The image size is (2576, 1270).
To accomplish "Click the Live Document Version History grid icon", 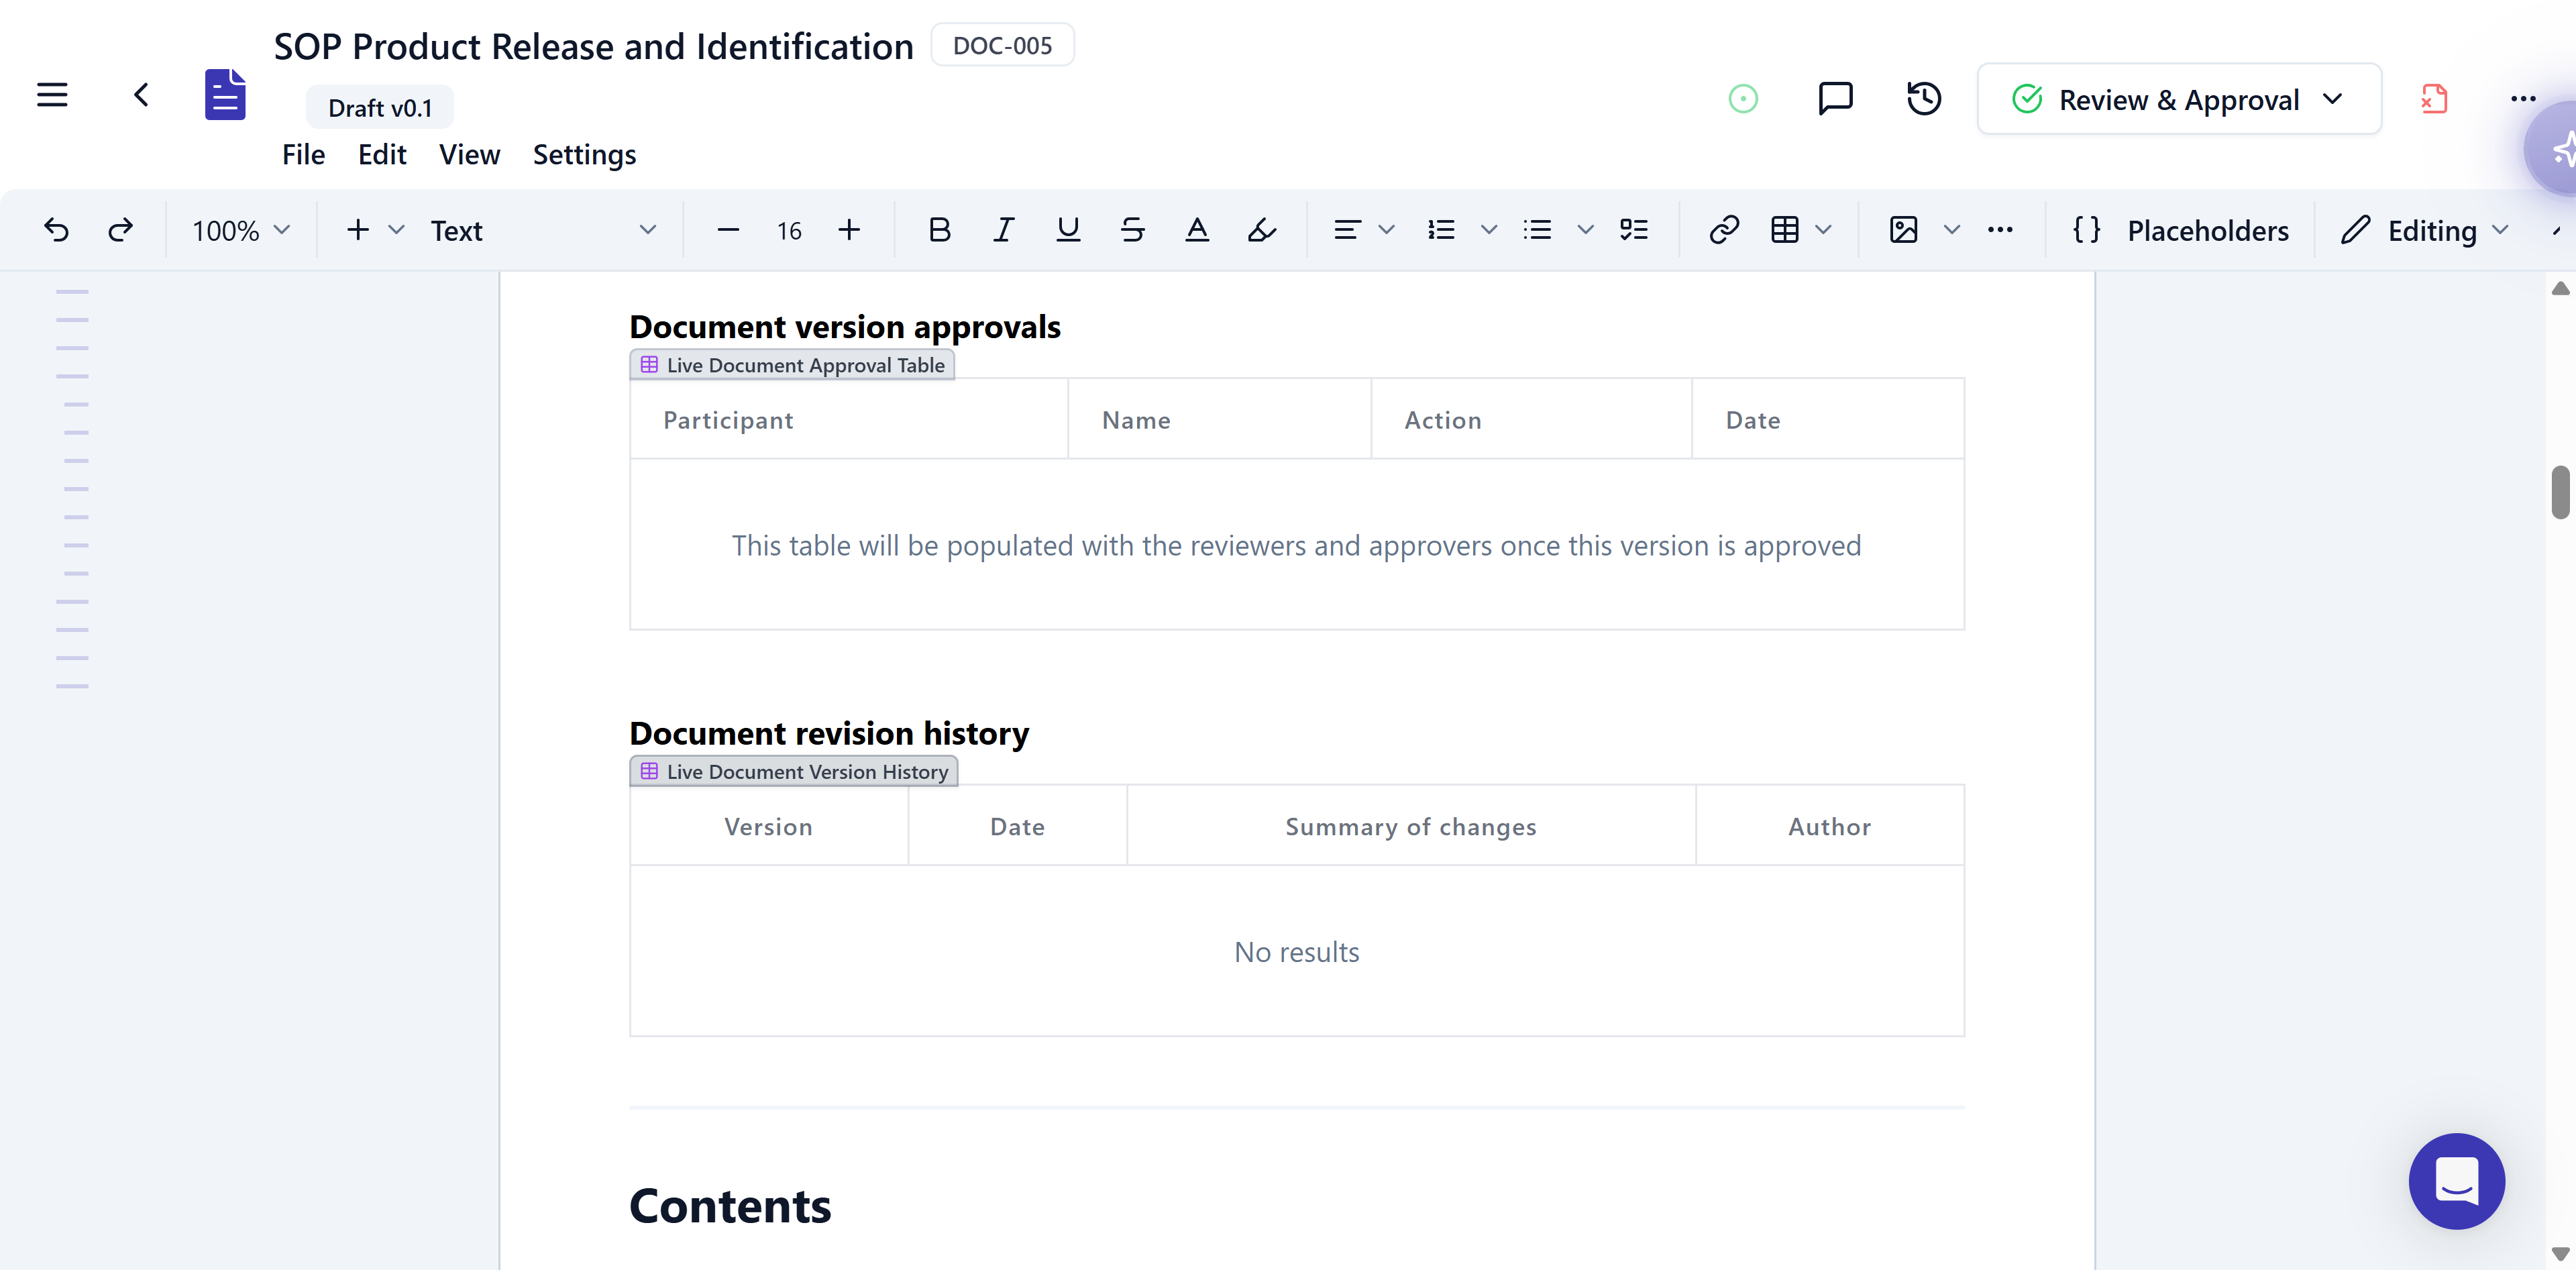I will tap(649, 771).
